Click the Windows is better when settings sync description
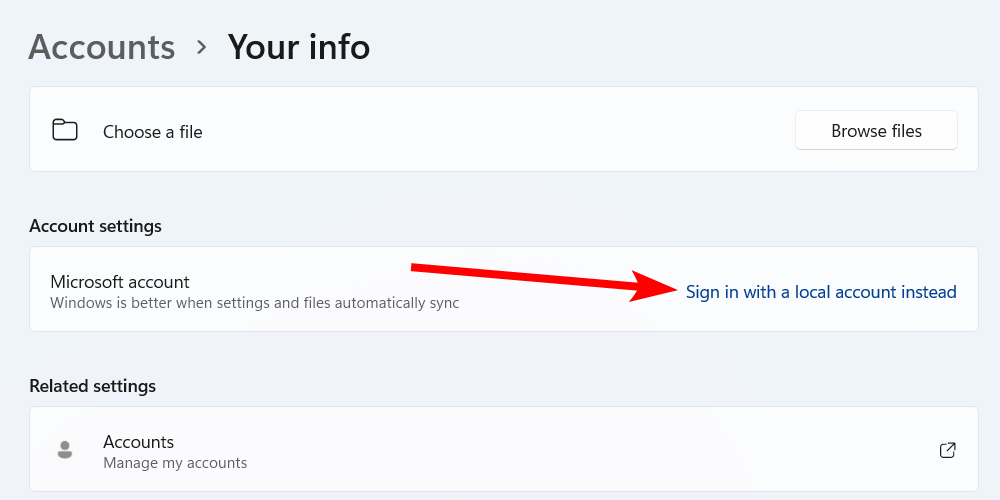 pos(255,302)
